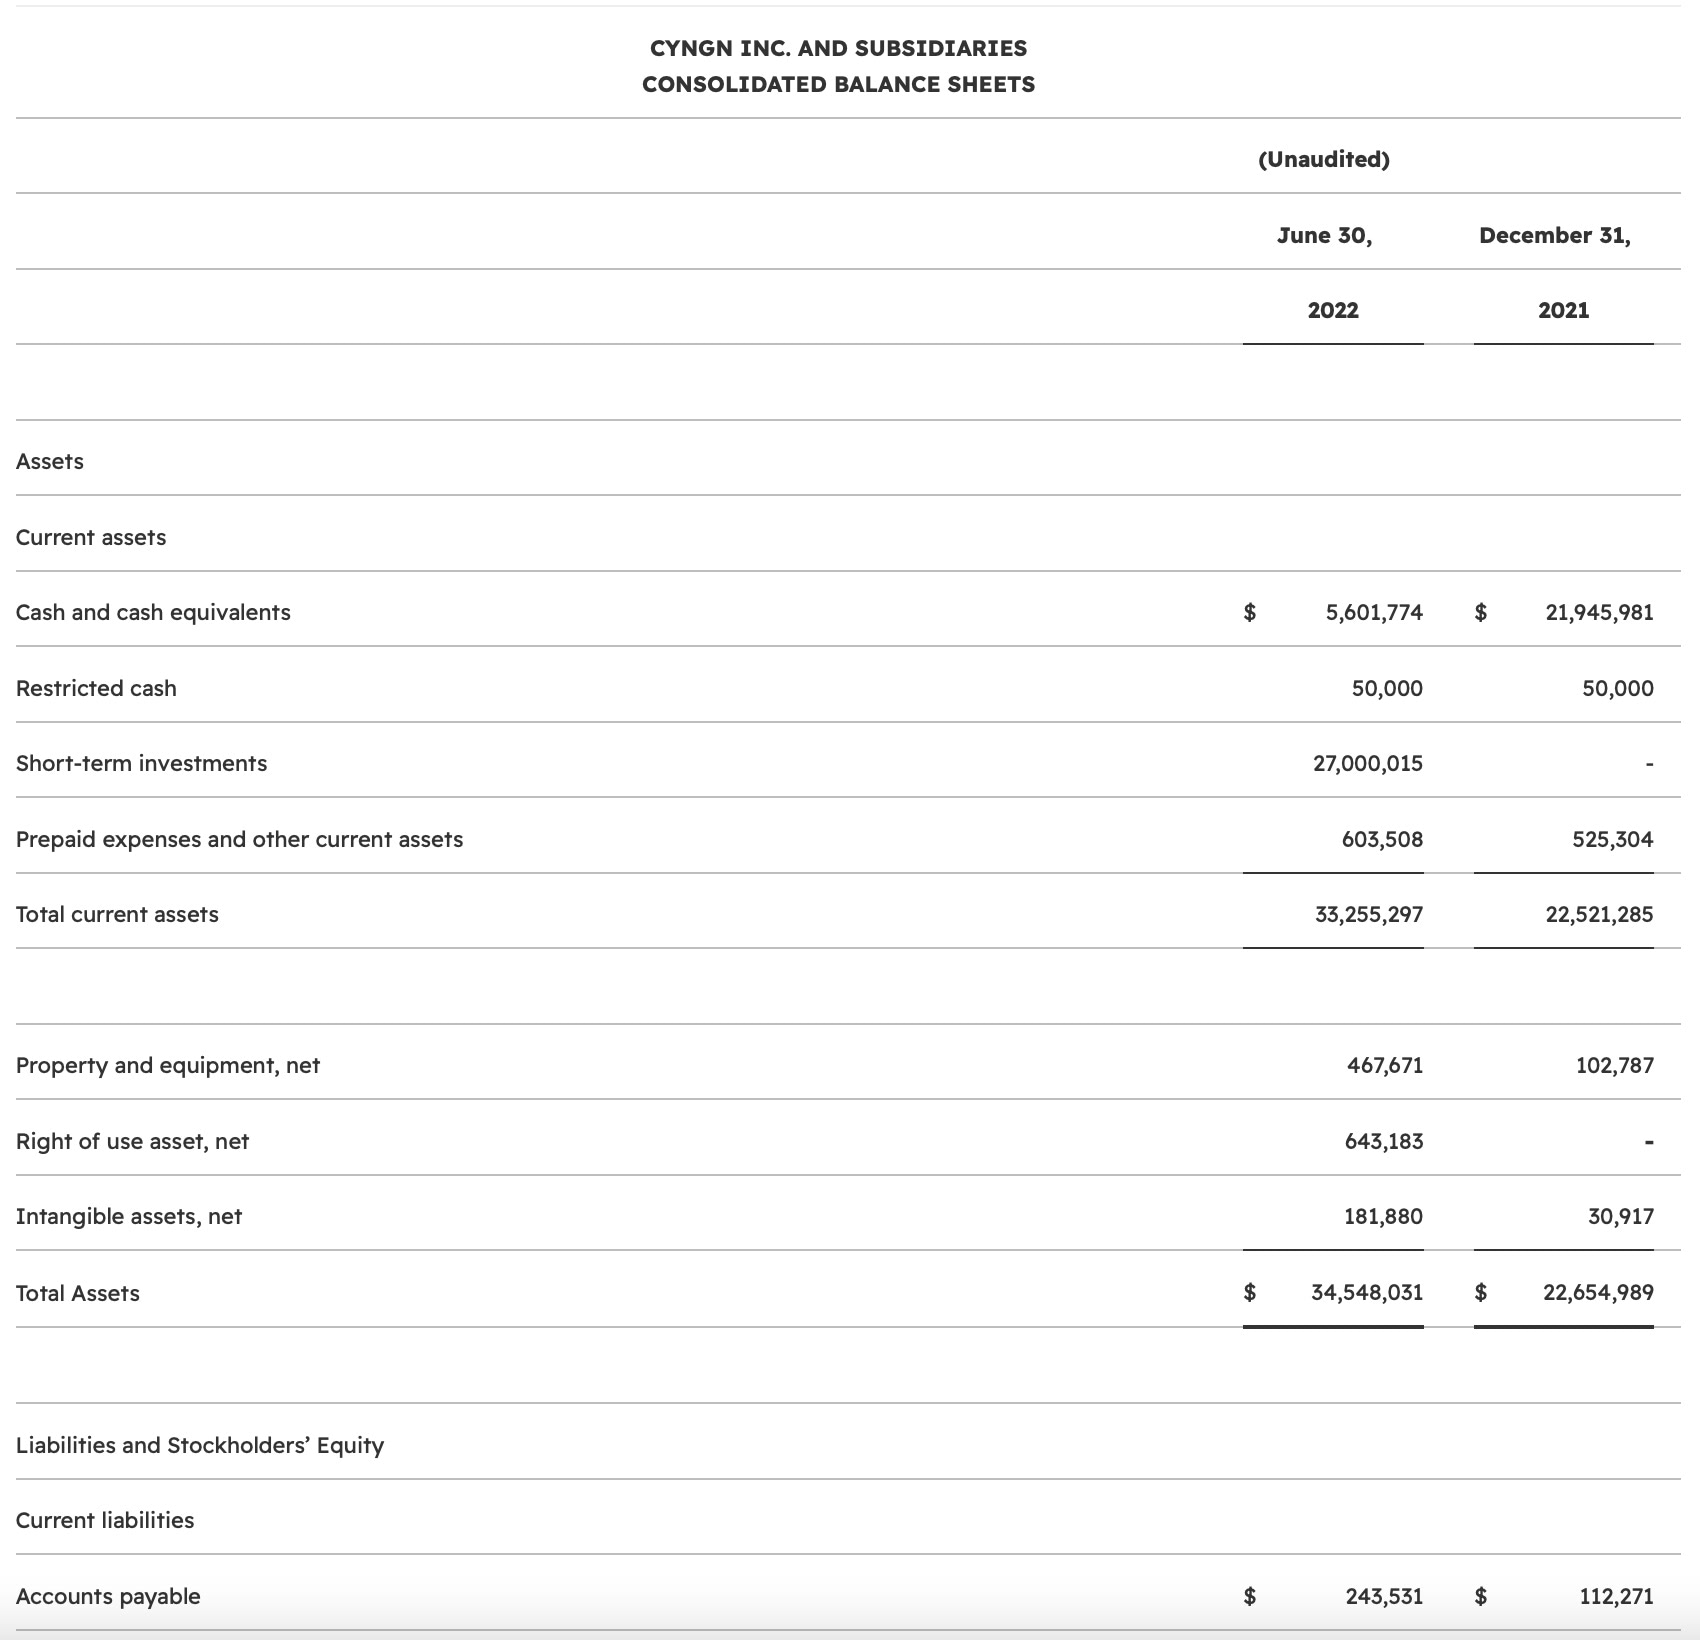This screenshot has width=1700, height=1640.
Task: Click the 'December 31,' column header
Action: (x=1555, y=236)
